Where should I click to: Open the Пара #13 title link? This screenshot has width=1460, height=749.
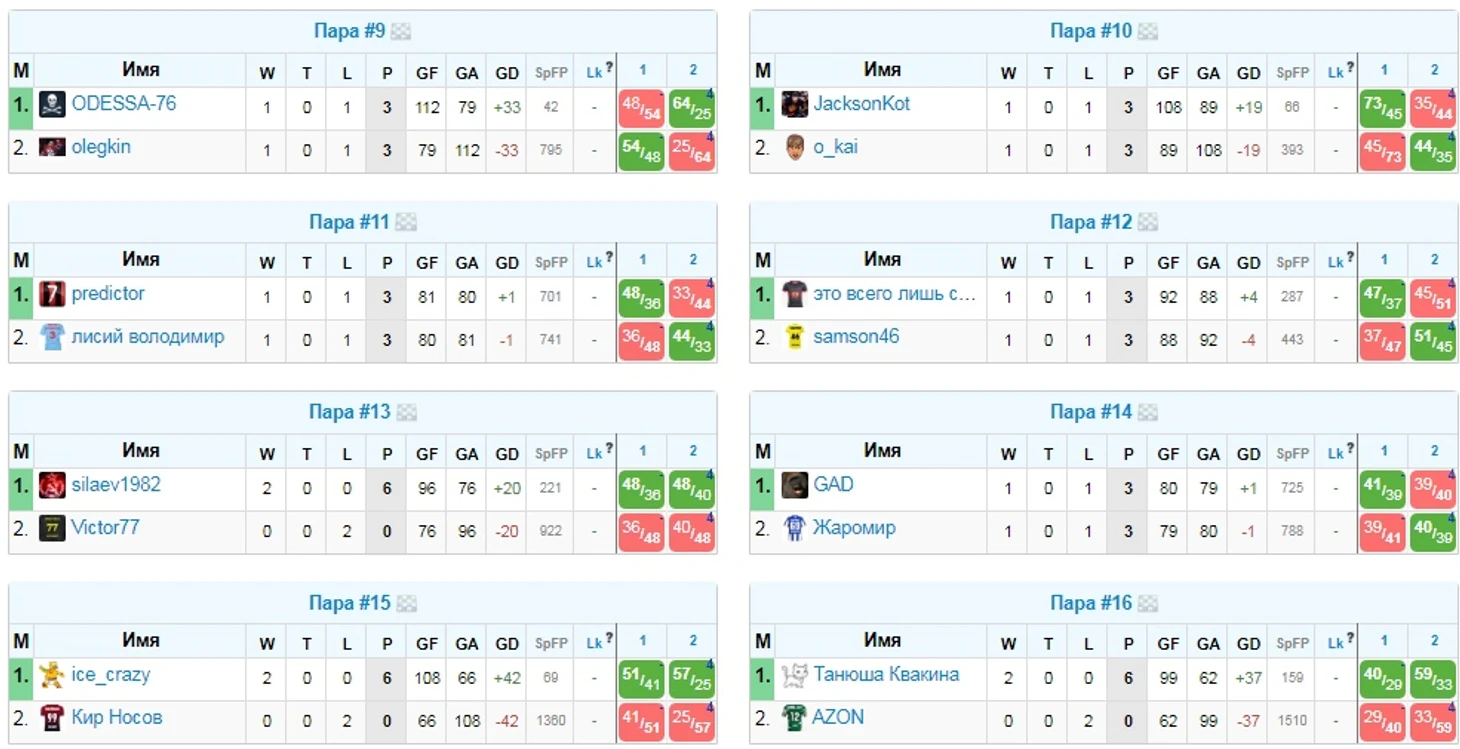[349, 412]
